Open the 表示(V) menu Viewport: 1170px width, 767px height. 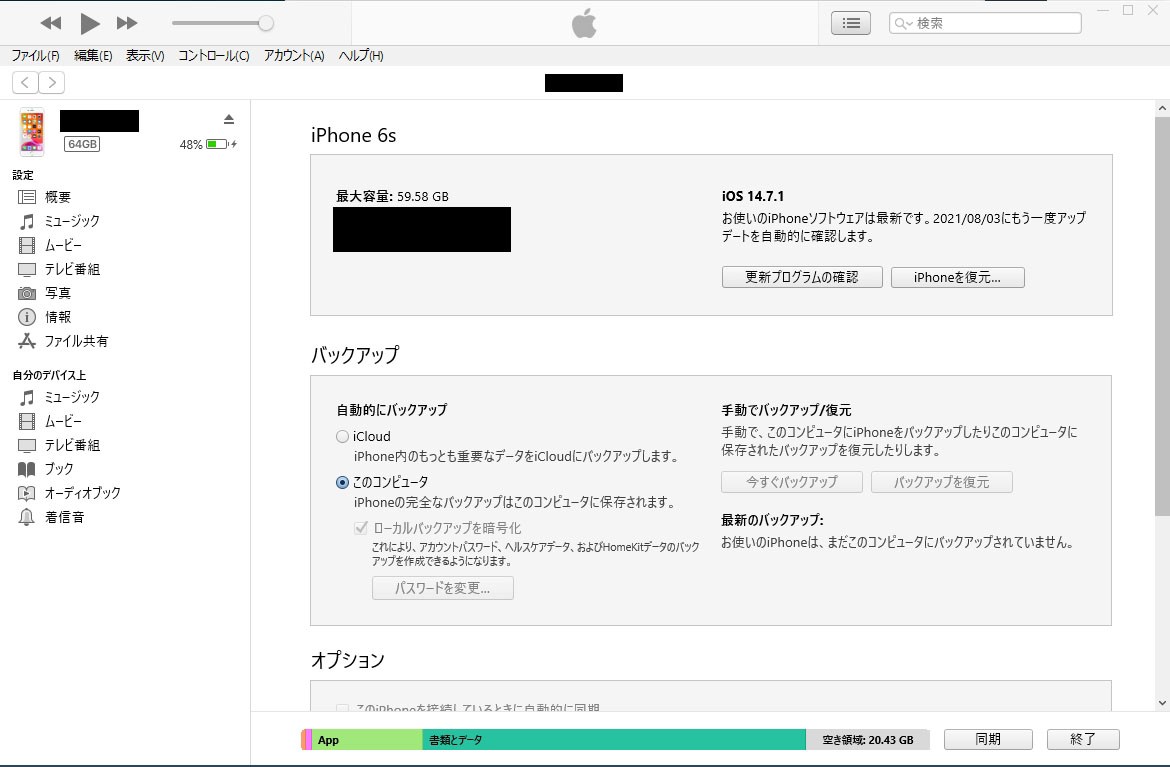[145, 55]
